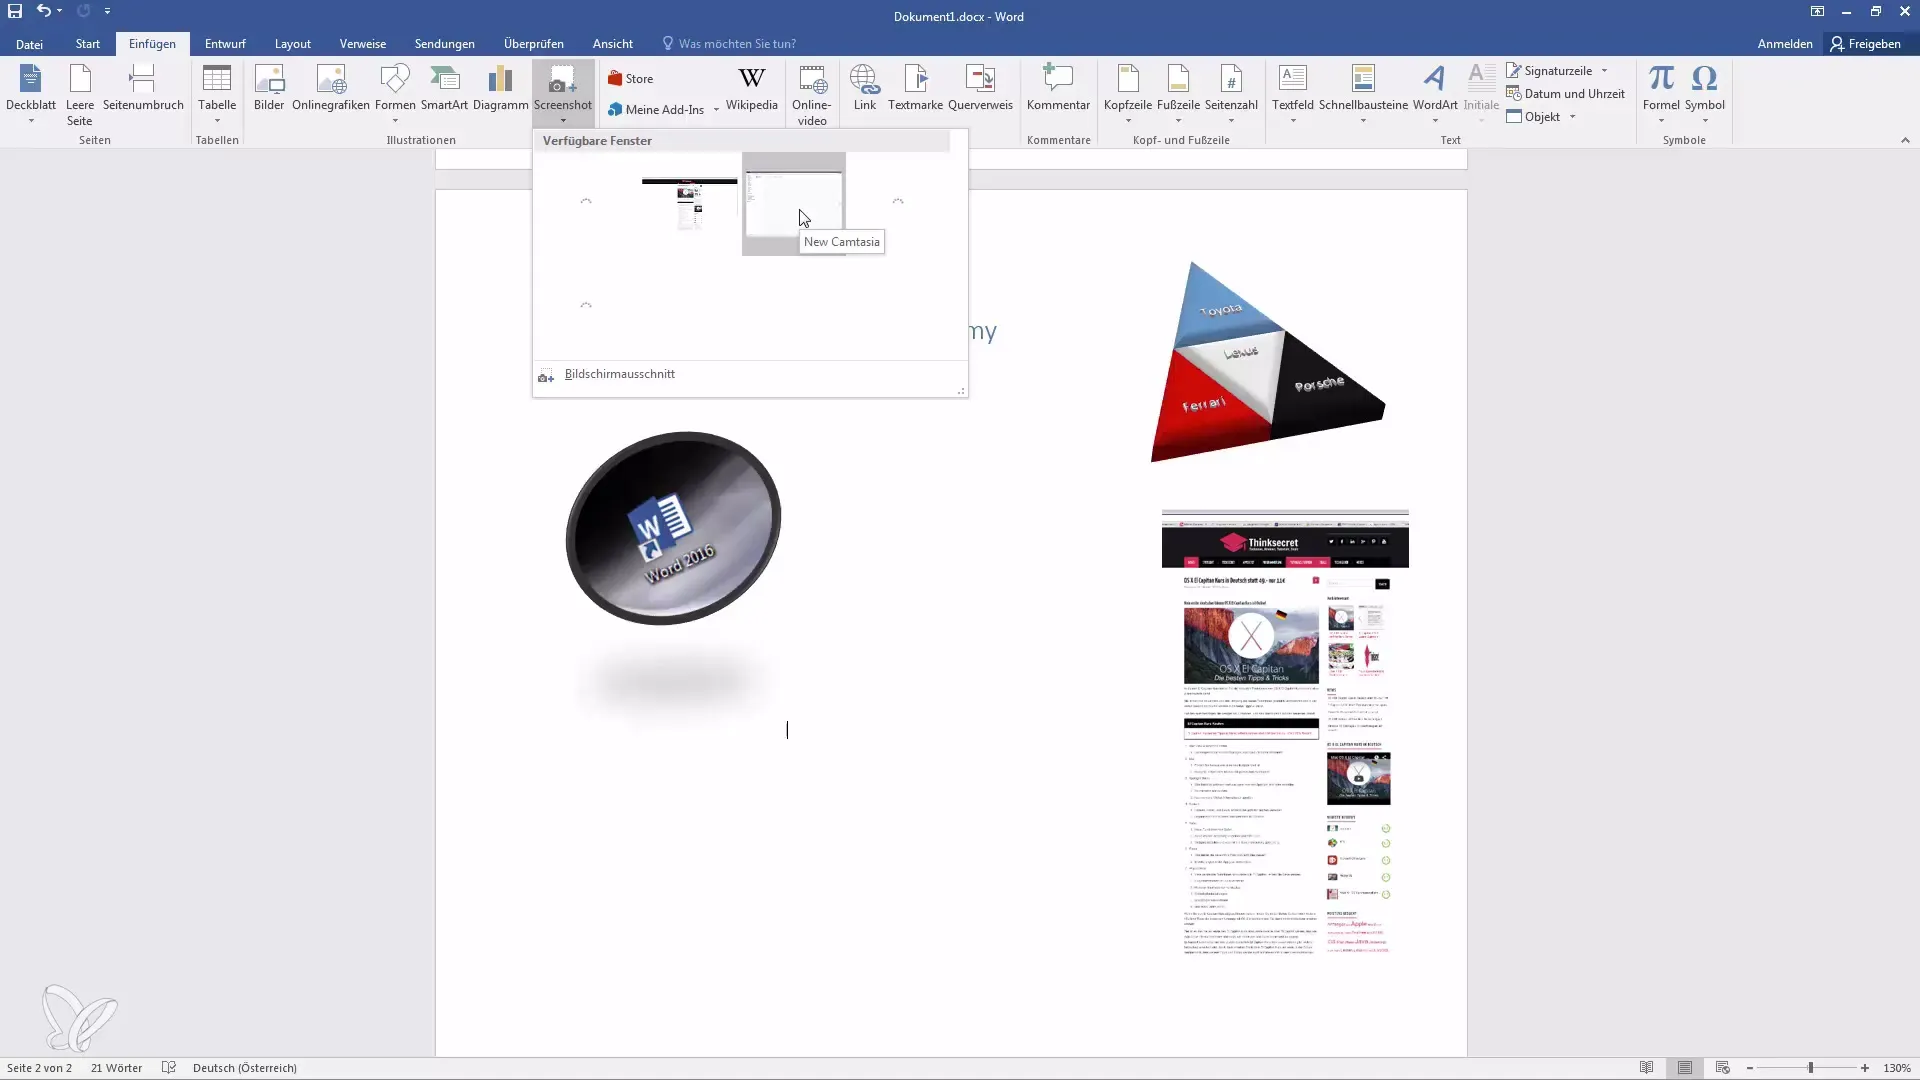Expand the Signaturzeile dropdown arrow
The image size is (1920, 1080).
click(1604, 71)
